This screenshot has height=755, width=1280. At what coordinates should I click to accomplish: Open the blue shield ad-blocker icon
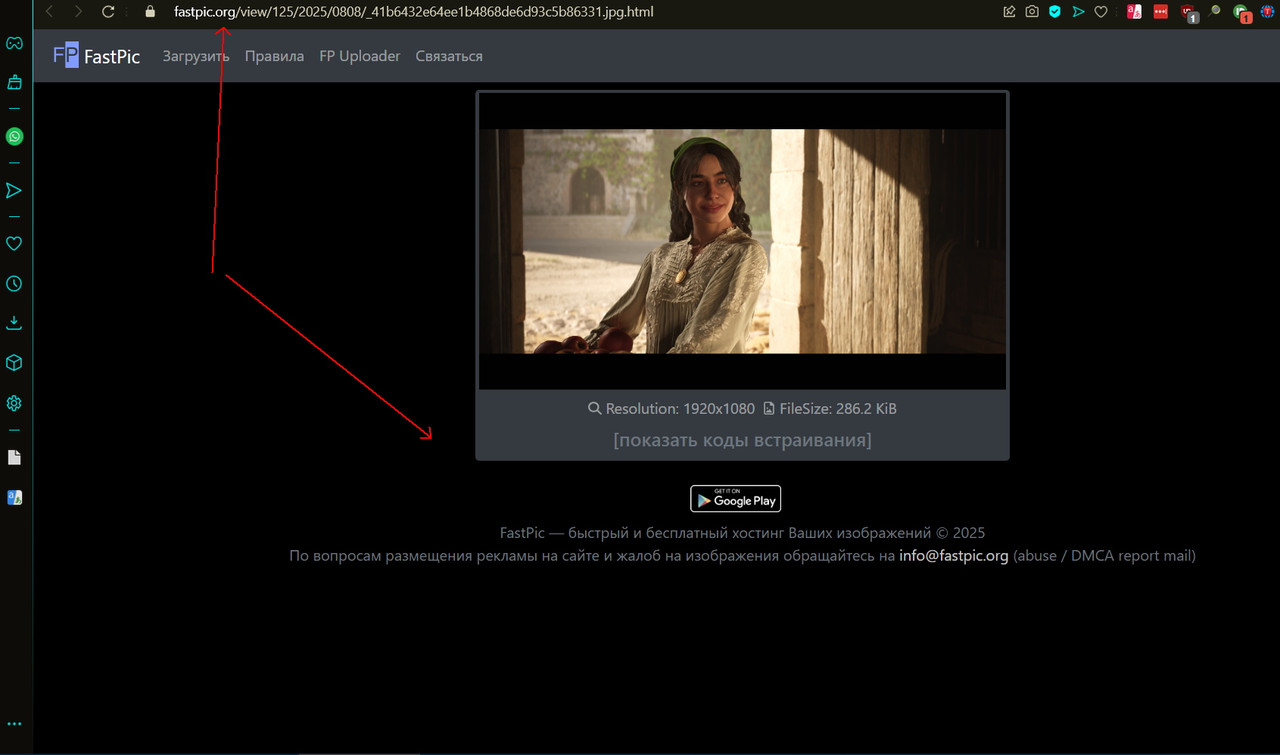click(1054, 12)
